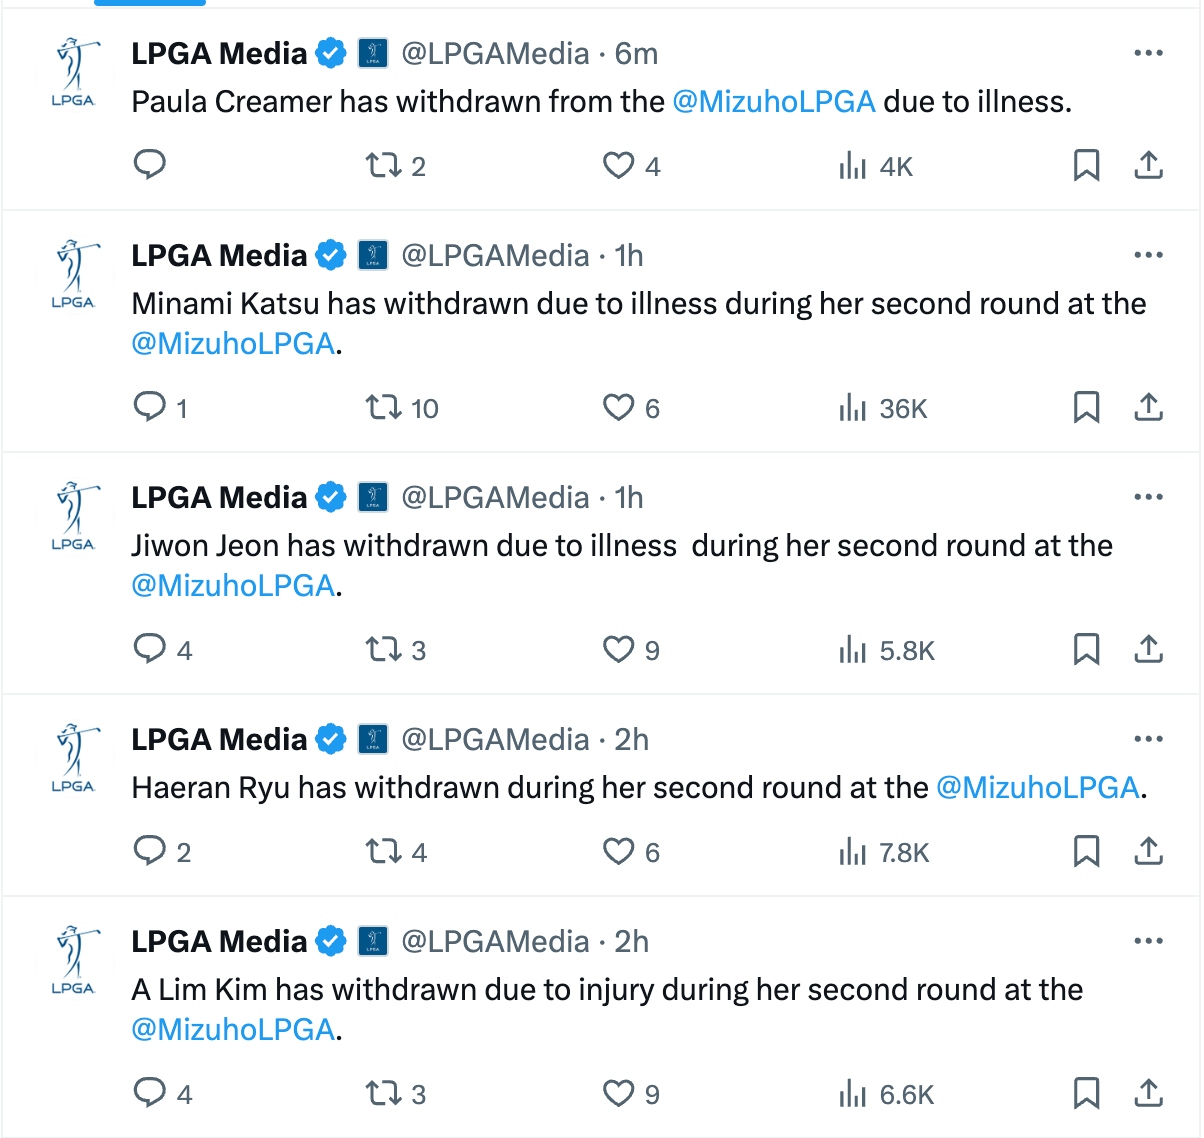Reply to the Paula Creamer withdrawal tweet
Viewport: 1204px width, 1138px height.
pyautogui.click(x=150, y=165)
